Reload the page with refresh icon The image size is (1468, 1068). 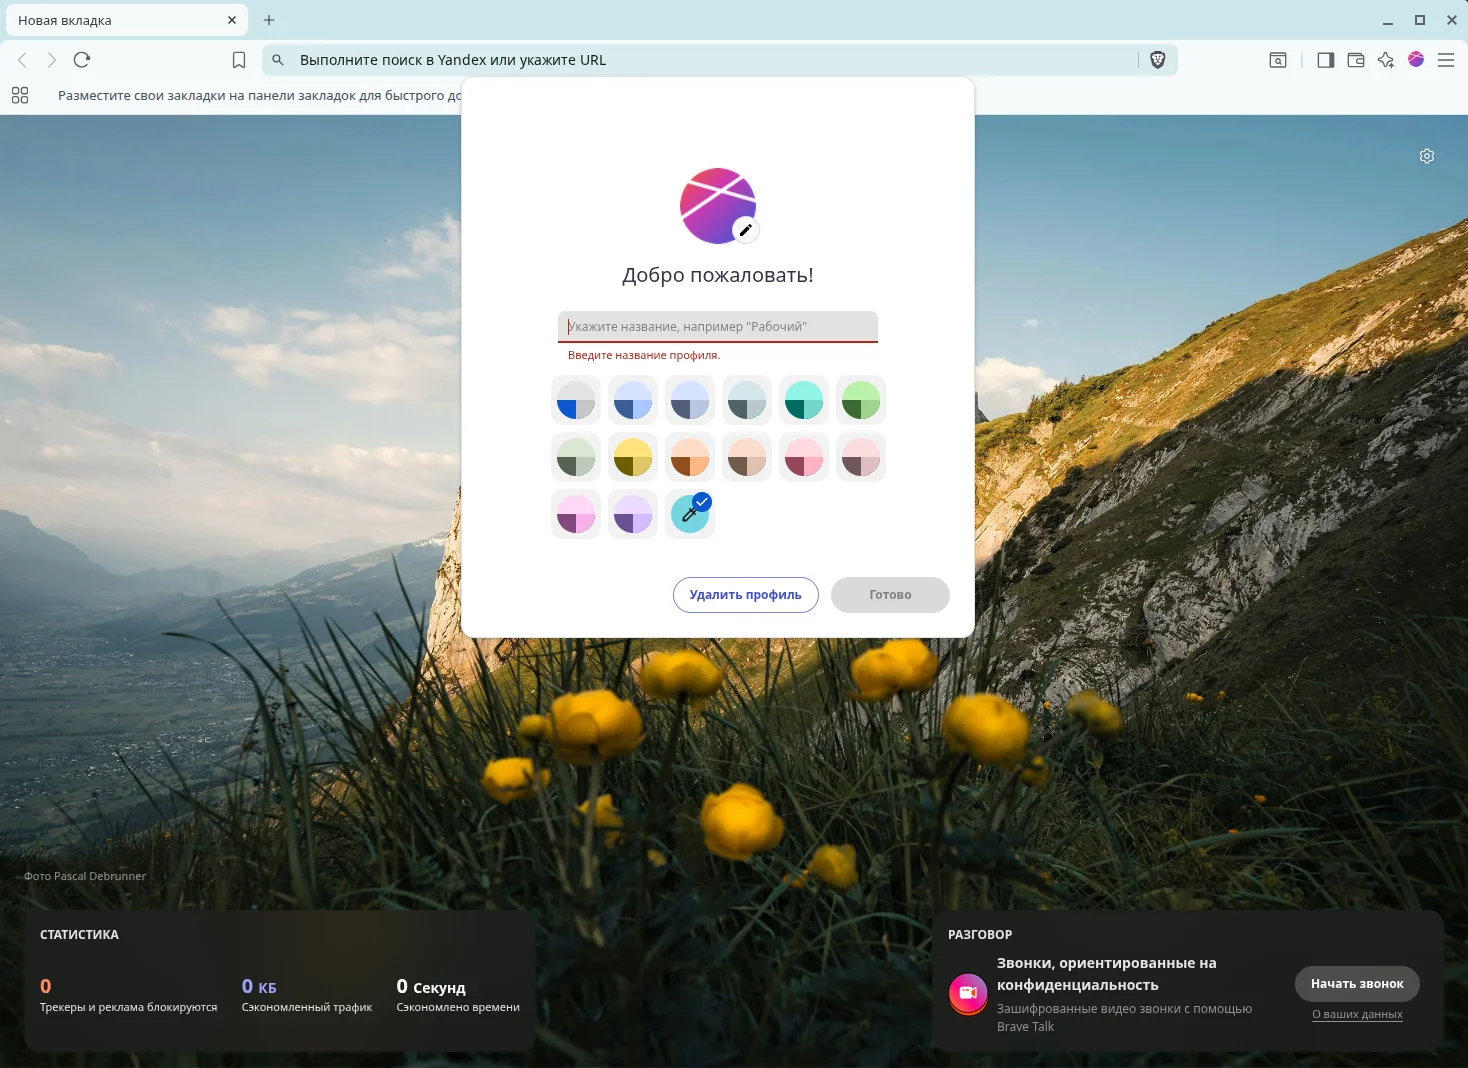coord(82,60)
